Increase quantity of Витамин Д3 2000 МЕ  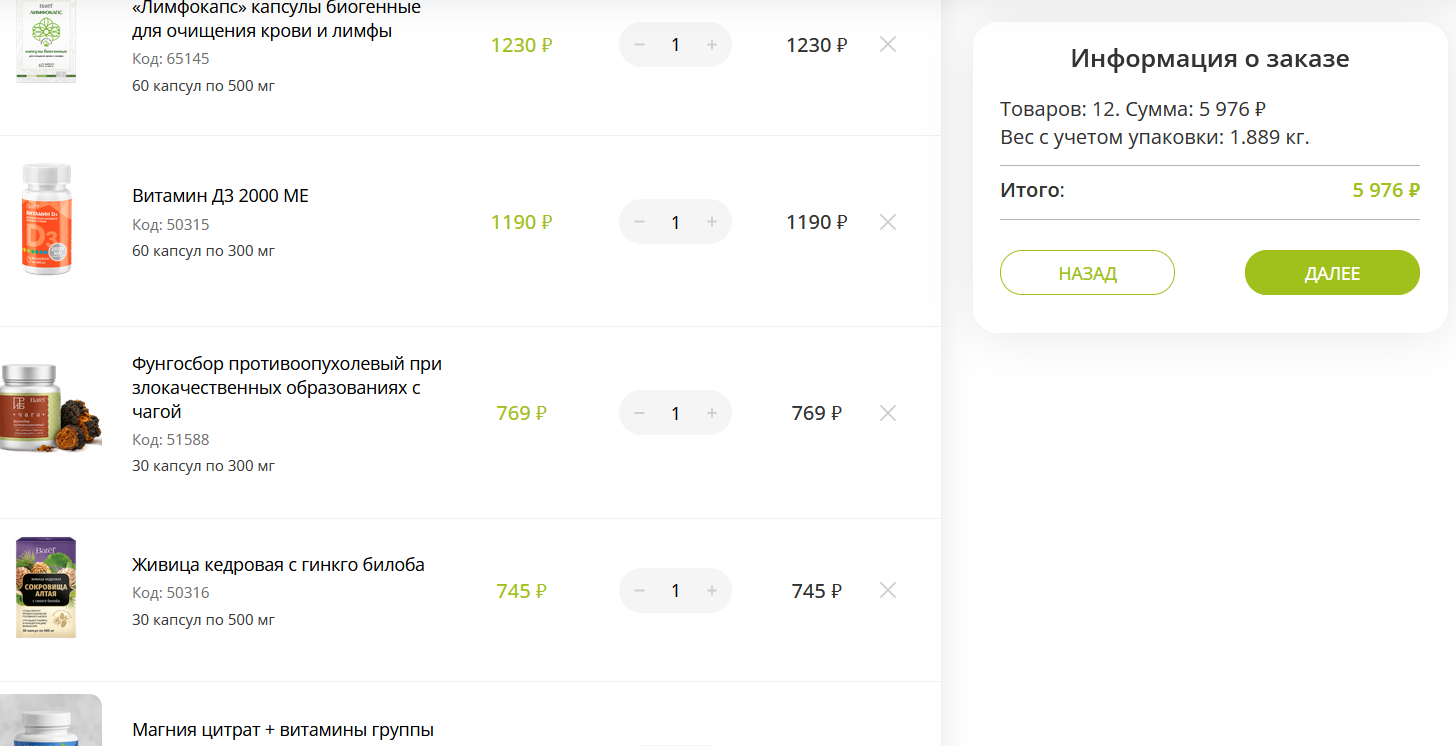click(712, 222)
